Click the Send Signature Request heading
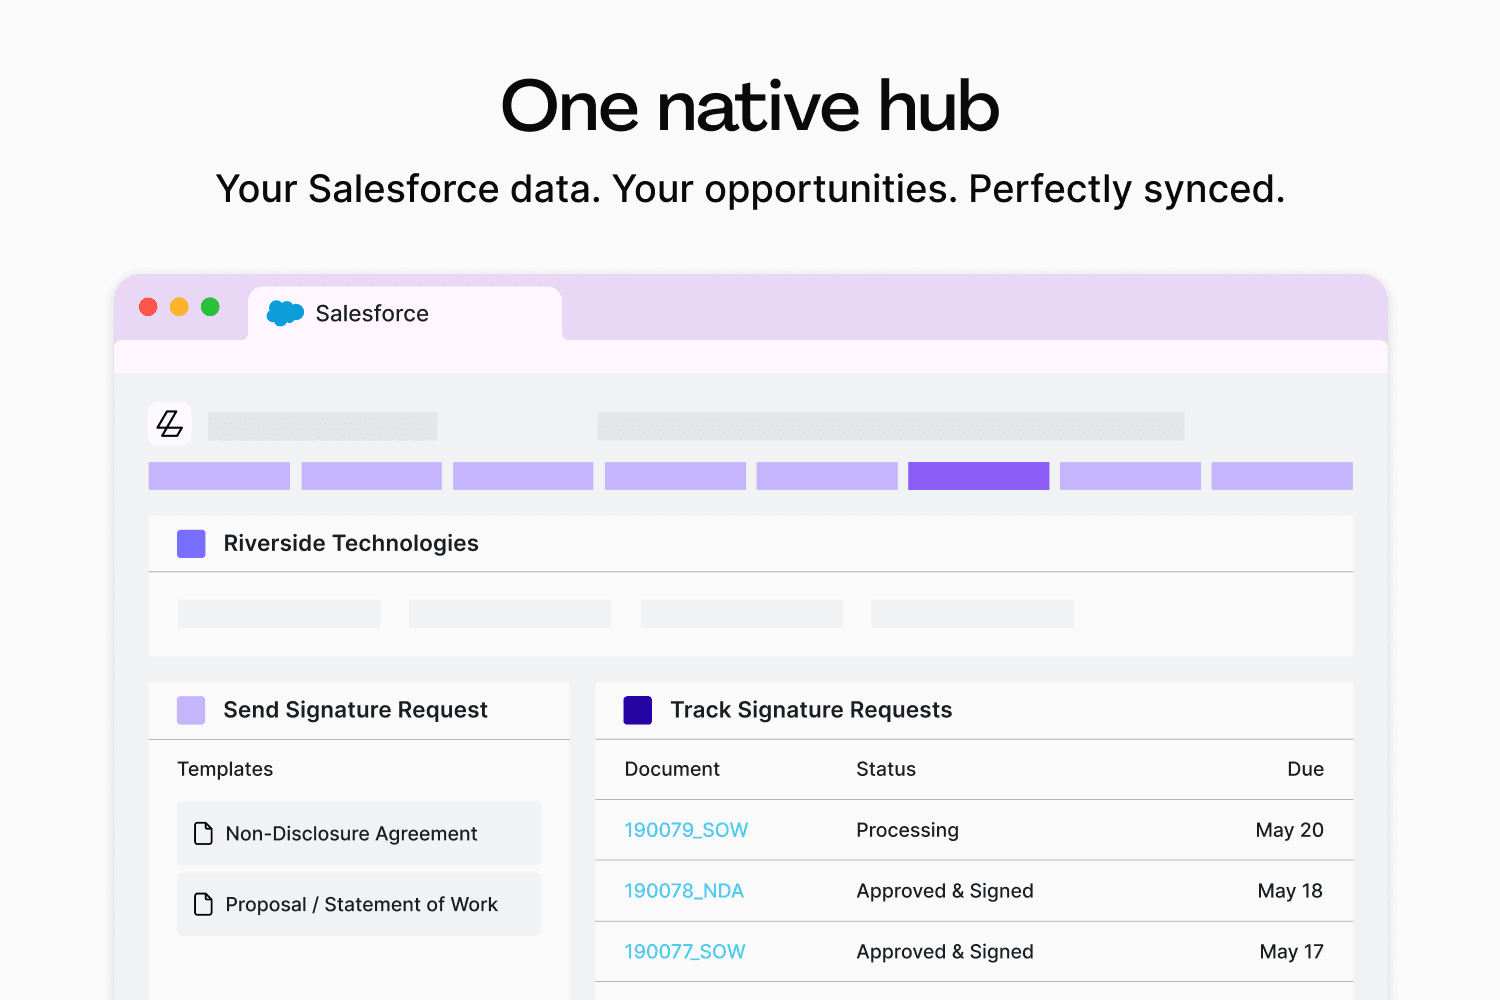This screenshot has height=1000, width=1500. pyautogui.click(x=355, y=710)
